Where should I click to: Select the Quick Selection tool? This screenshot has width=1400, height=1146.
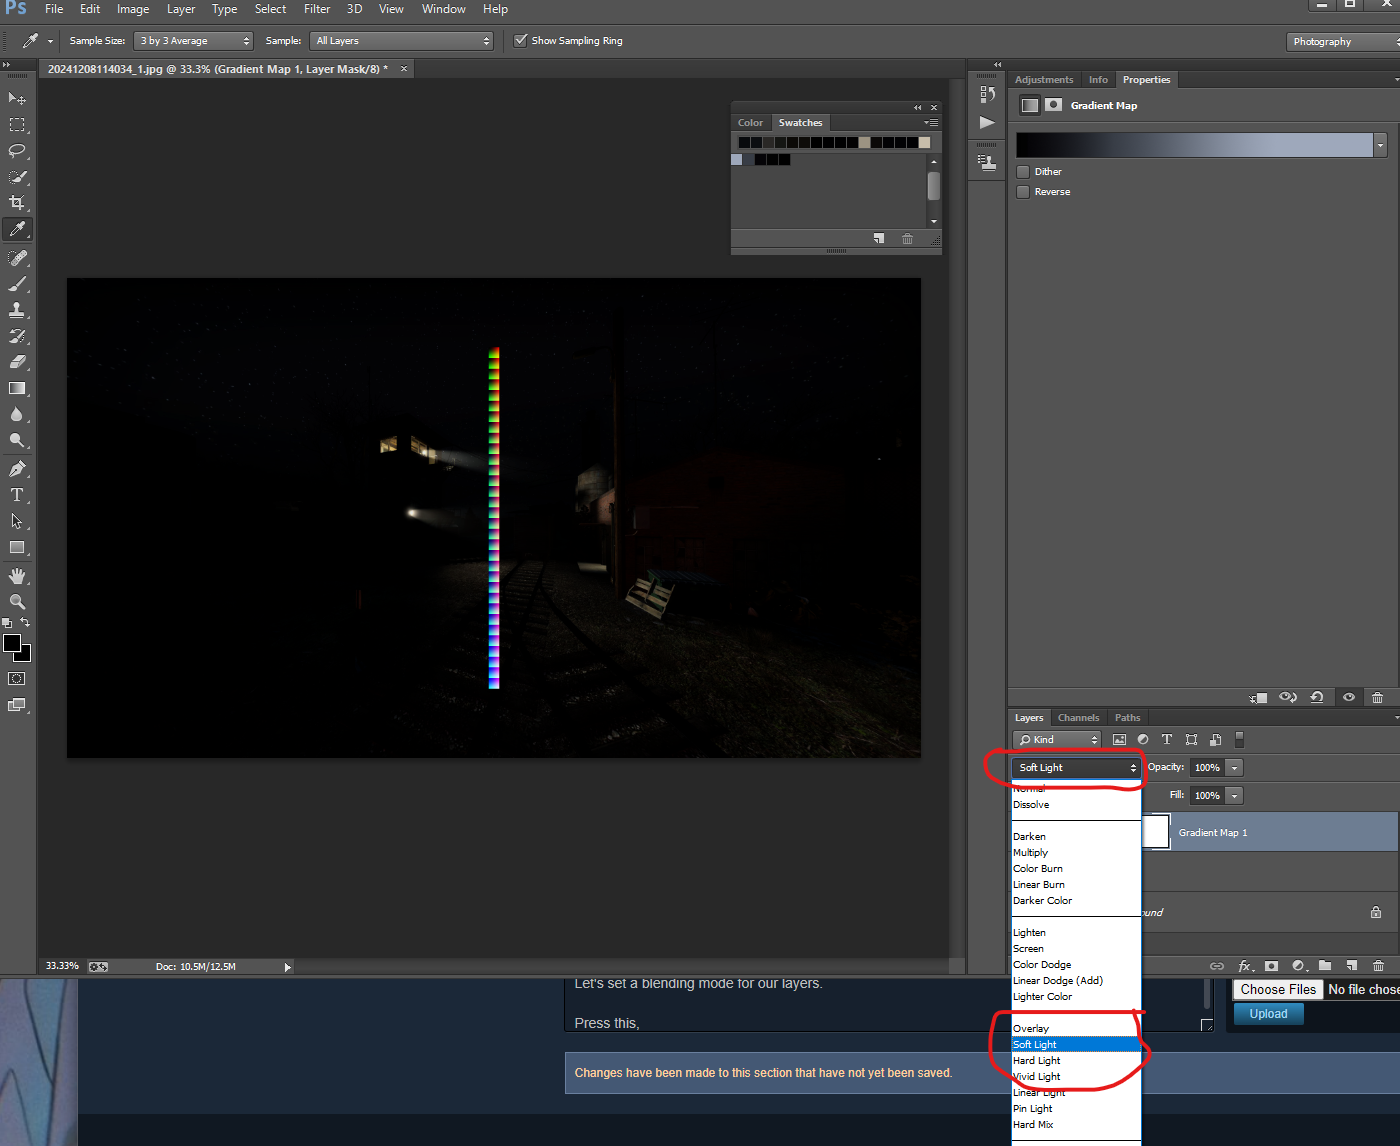17,177
